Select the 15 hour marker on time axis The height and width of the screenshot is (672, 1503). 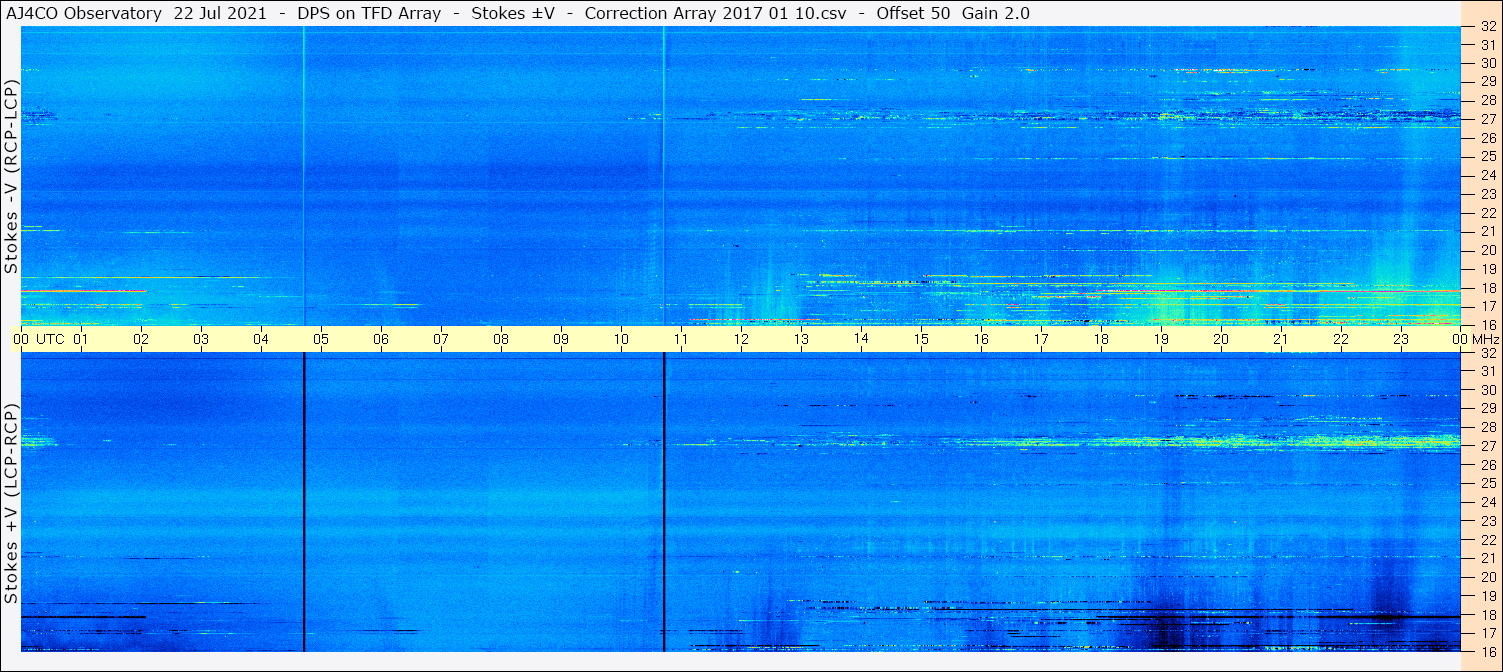click(x=921, y=340)
